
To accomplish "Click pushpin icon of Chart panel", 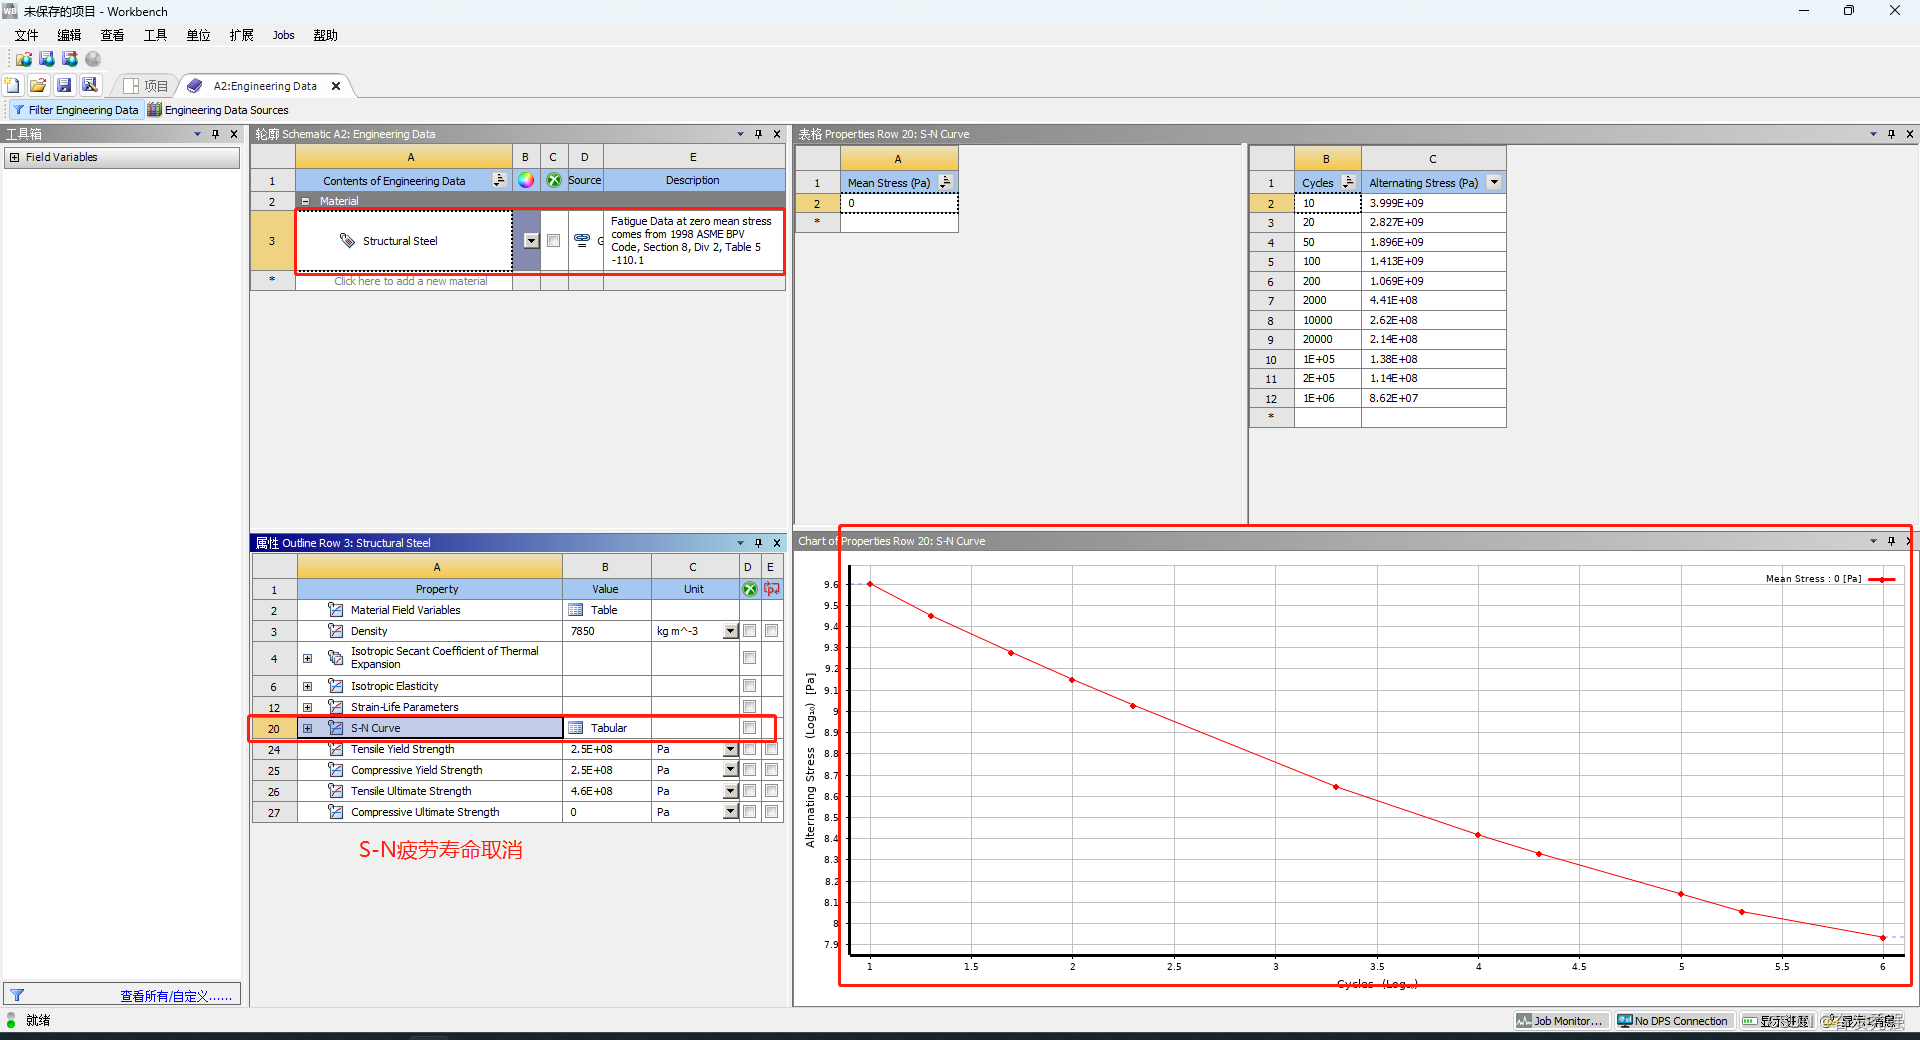I will [1891, 541].
